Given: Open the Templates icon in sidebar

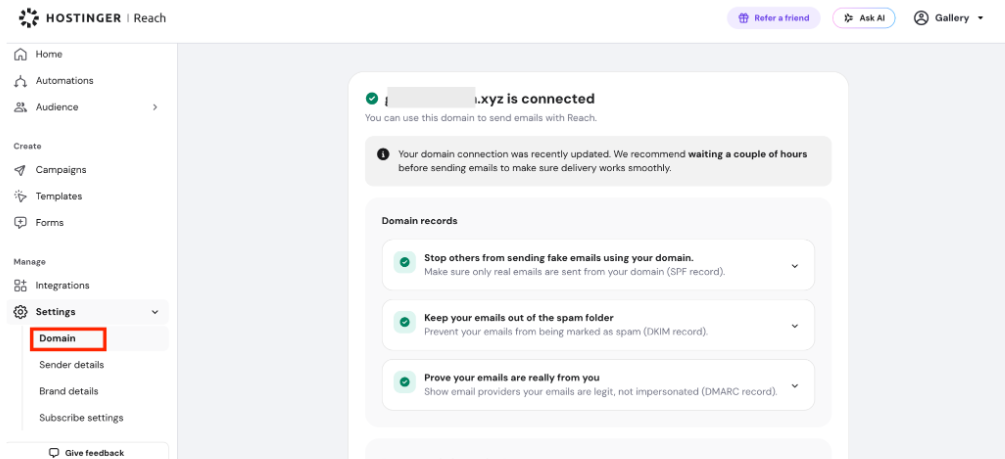Looking at the screenshot, I should (x=21, y=196).
